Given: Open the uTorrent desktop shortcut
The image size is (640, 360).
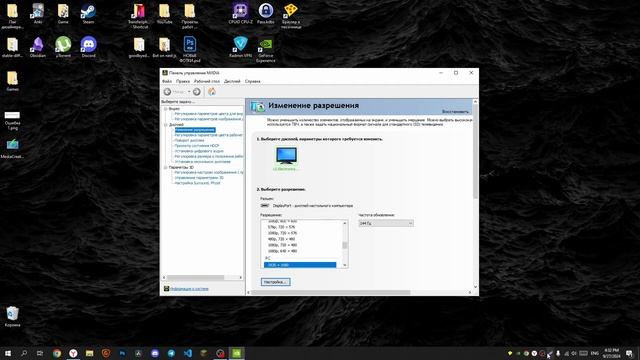Looking at the screenshot, I should 63,47.
